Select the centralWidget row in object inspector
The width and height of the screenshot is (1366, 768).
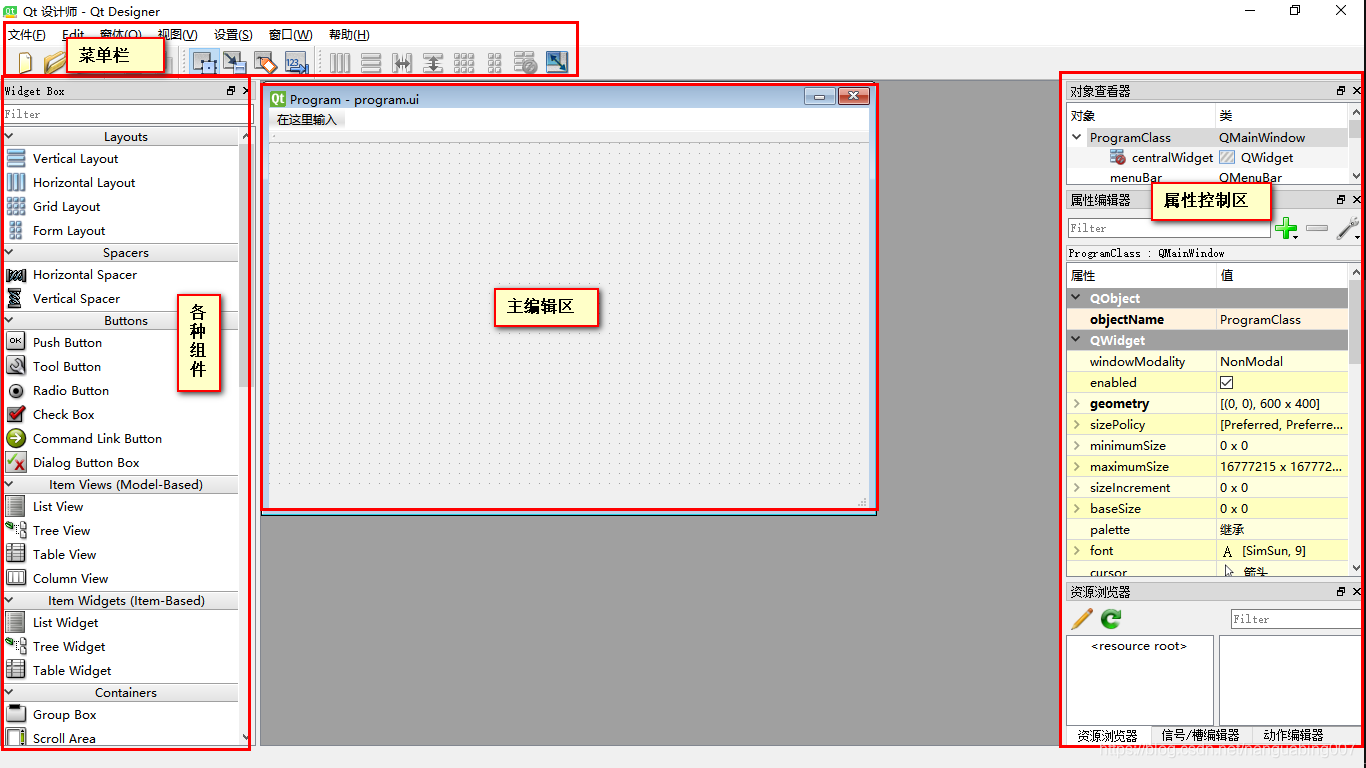tap(1207, 157)
